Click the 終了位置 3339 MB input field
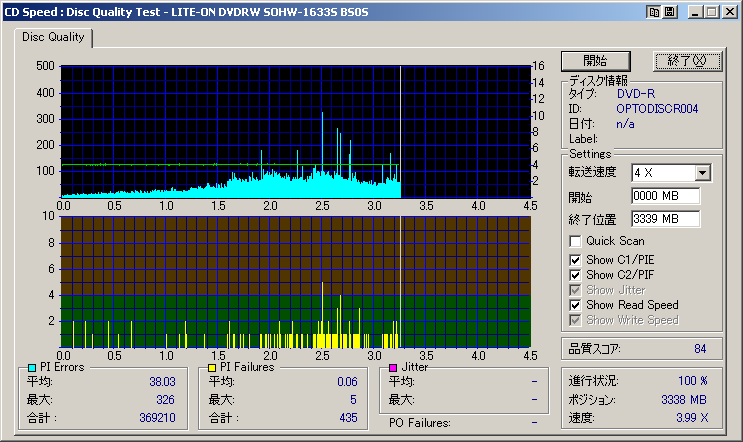743x442 pixels. (x=665, y=219)
